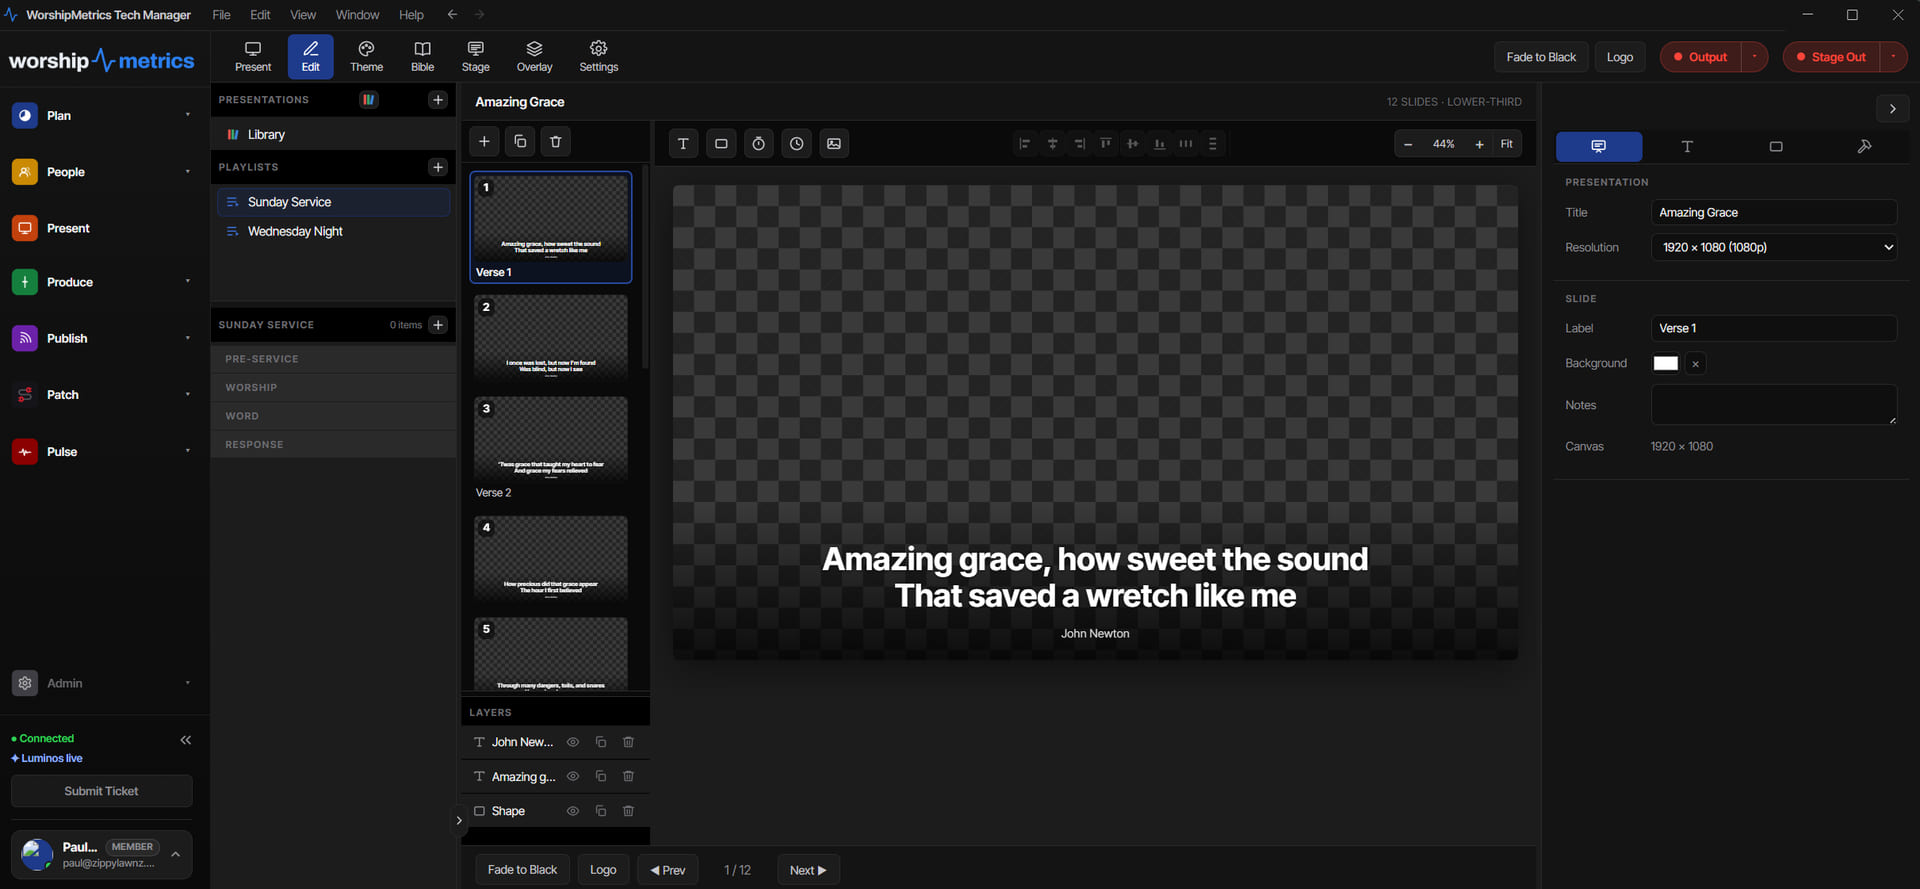Click the Submit Ticket button
This screenshot has height=889, width=1920.
101,791
